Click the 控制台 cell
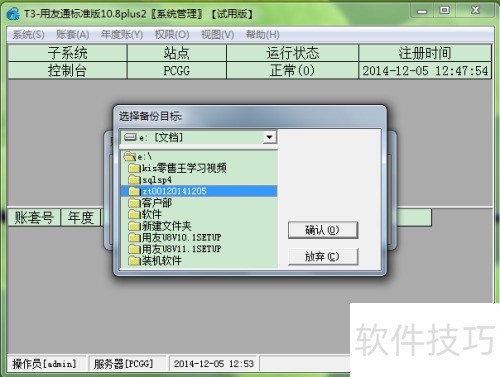Viewport: 500px width, 377px height. pos(67,70)
